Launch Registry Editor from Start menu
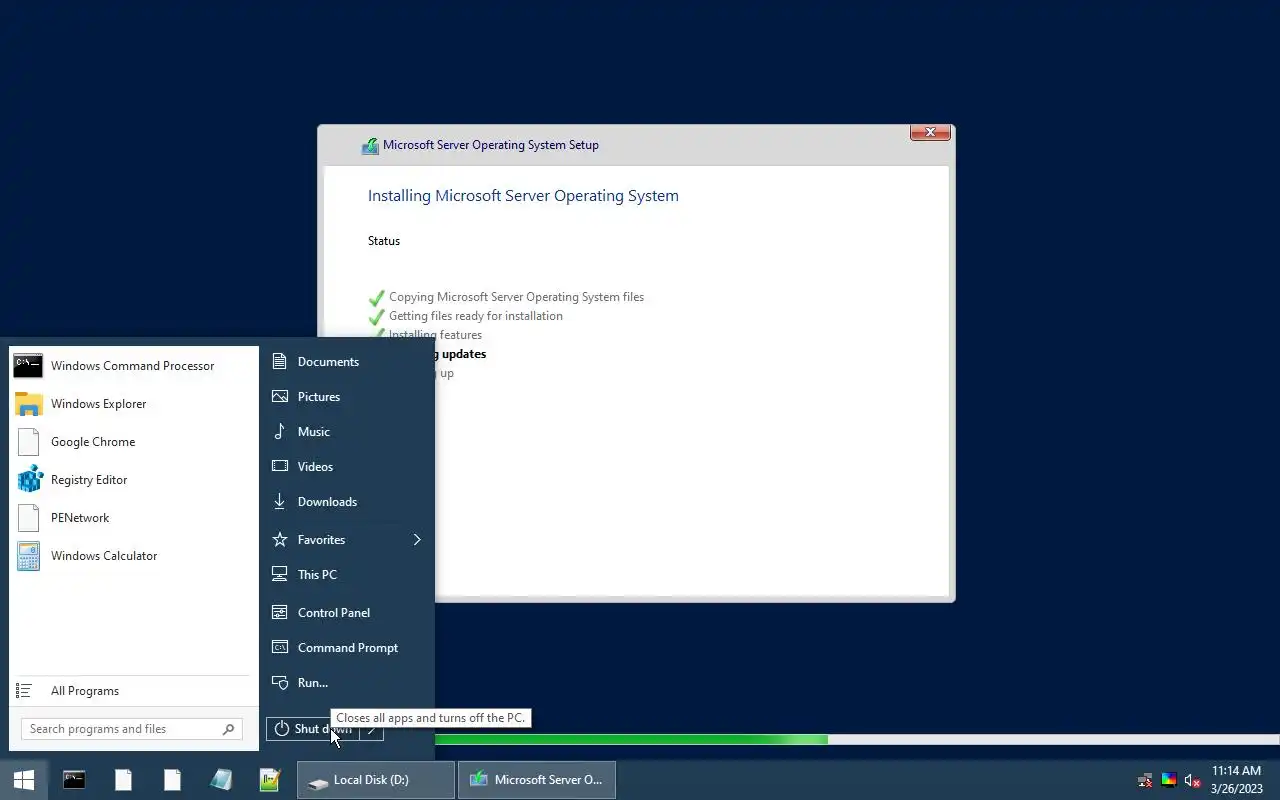The width and height of the screenshot is (1280, 800). (134, 480)
